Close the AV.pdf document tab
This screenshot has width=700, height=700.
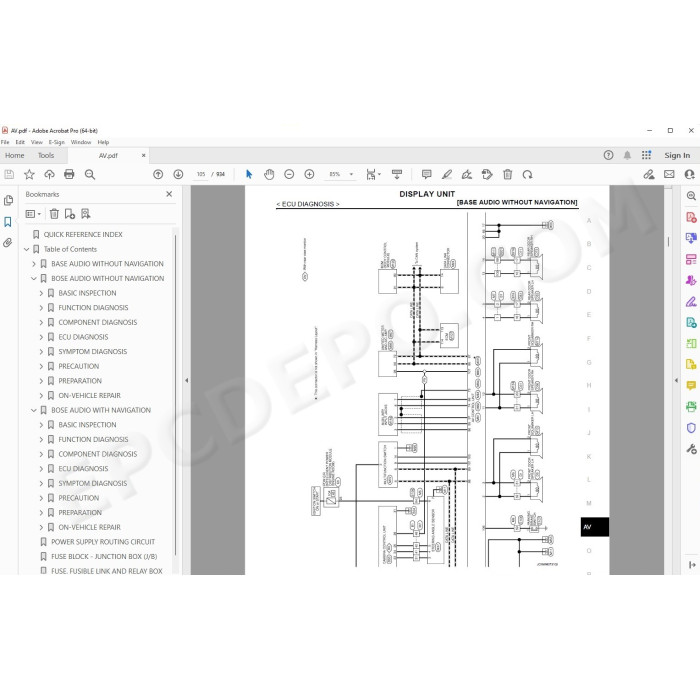tap(143, 155)
